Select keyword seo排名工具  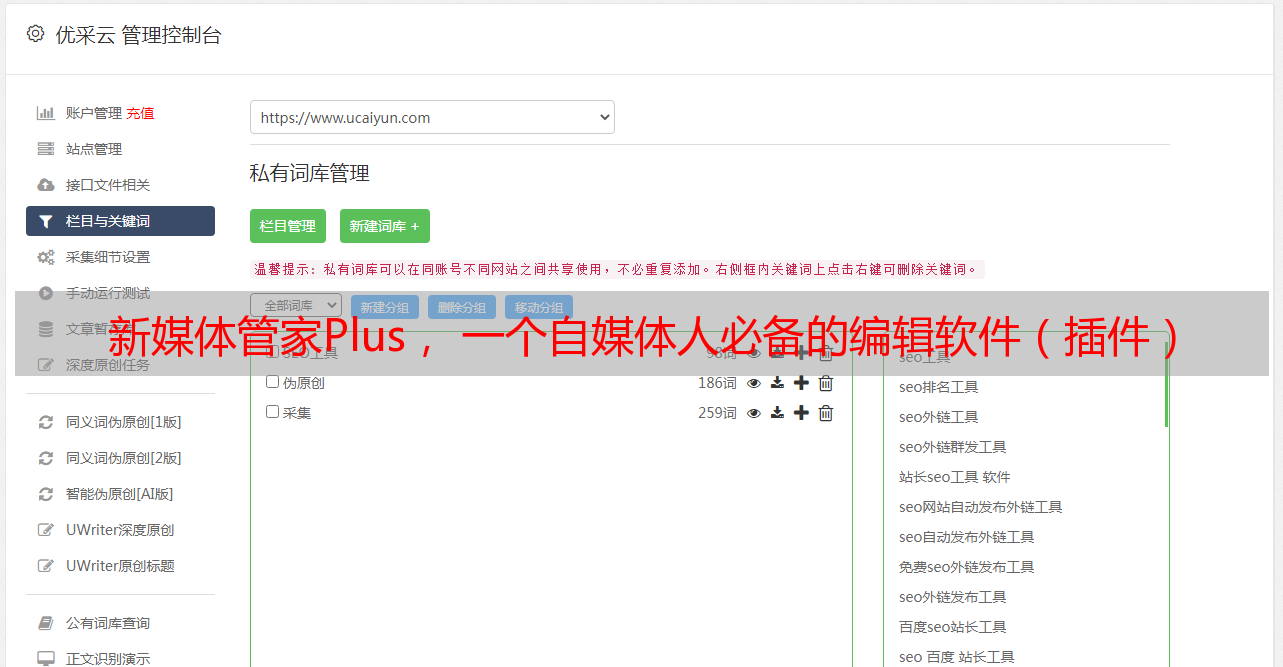click(939, 387)
